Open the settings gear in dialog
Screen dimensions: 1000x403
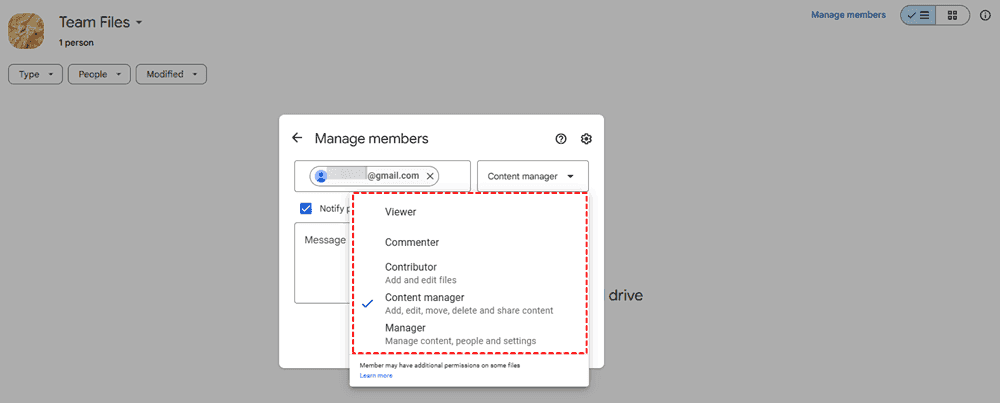click(x=587, y=139)
